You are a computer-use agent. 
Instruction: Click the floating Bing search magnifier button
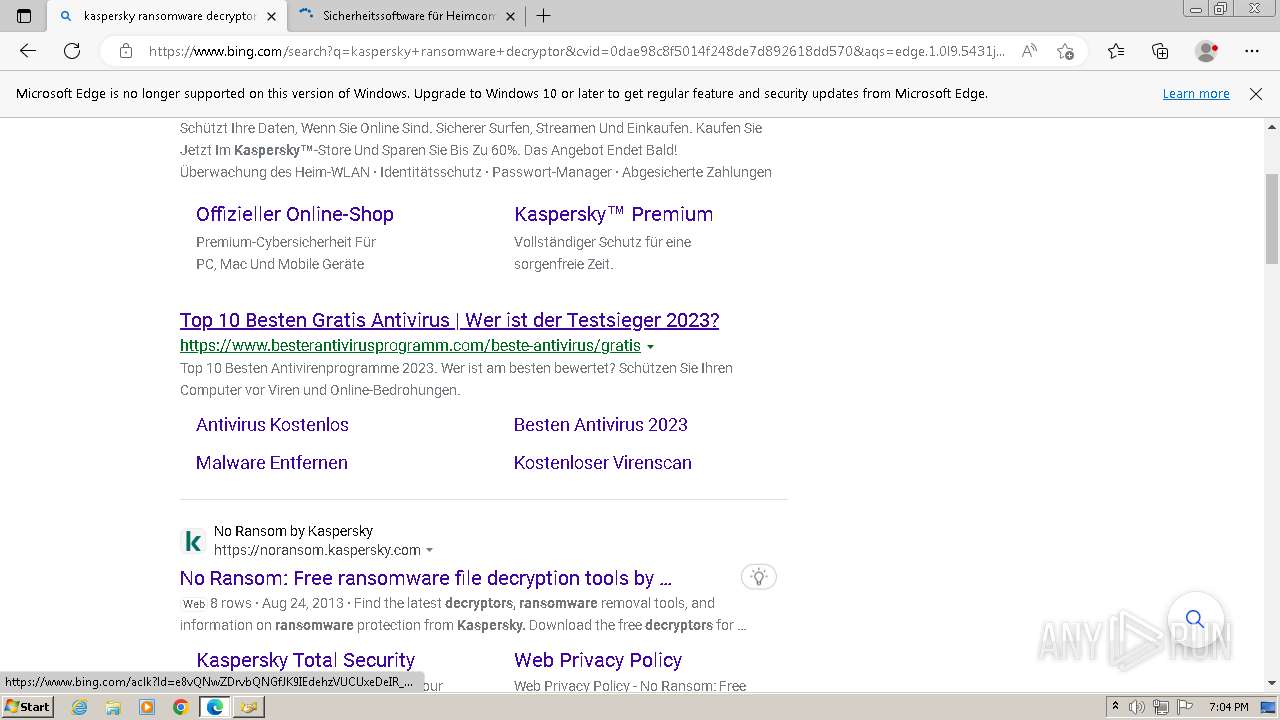pos(1195,619)
